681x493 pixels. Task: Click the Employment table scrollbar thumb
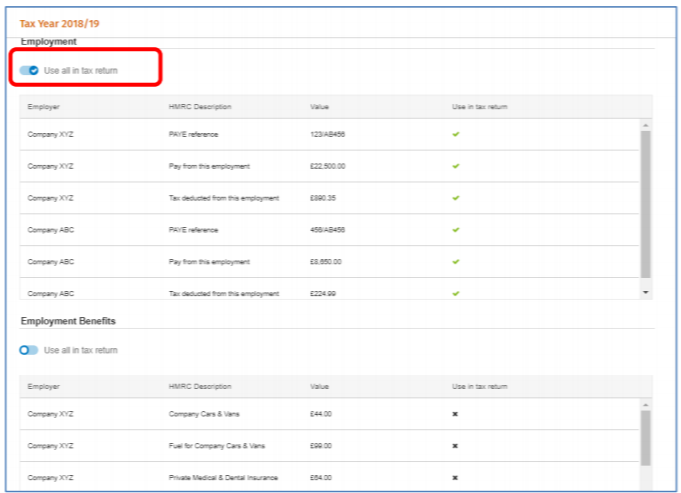pyautogui.click(x=646, y=204)
